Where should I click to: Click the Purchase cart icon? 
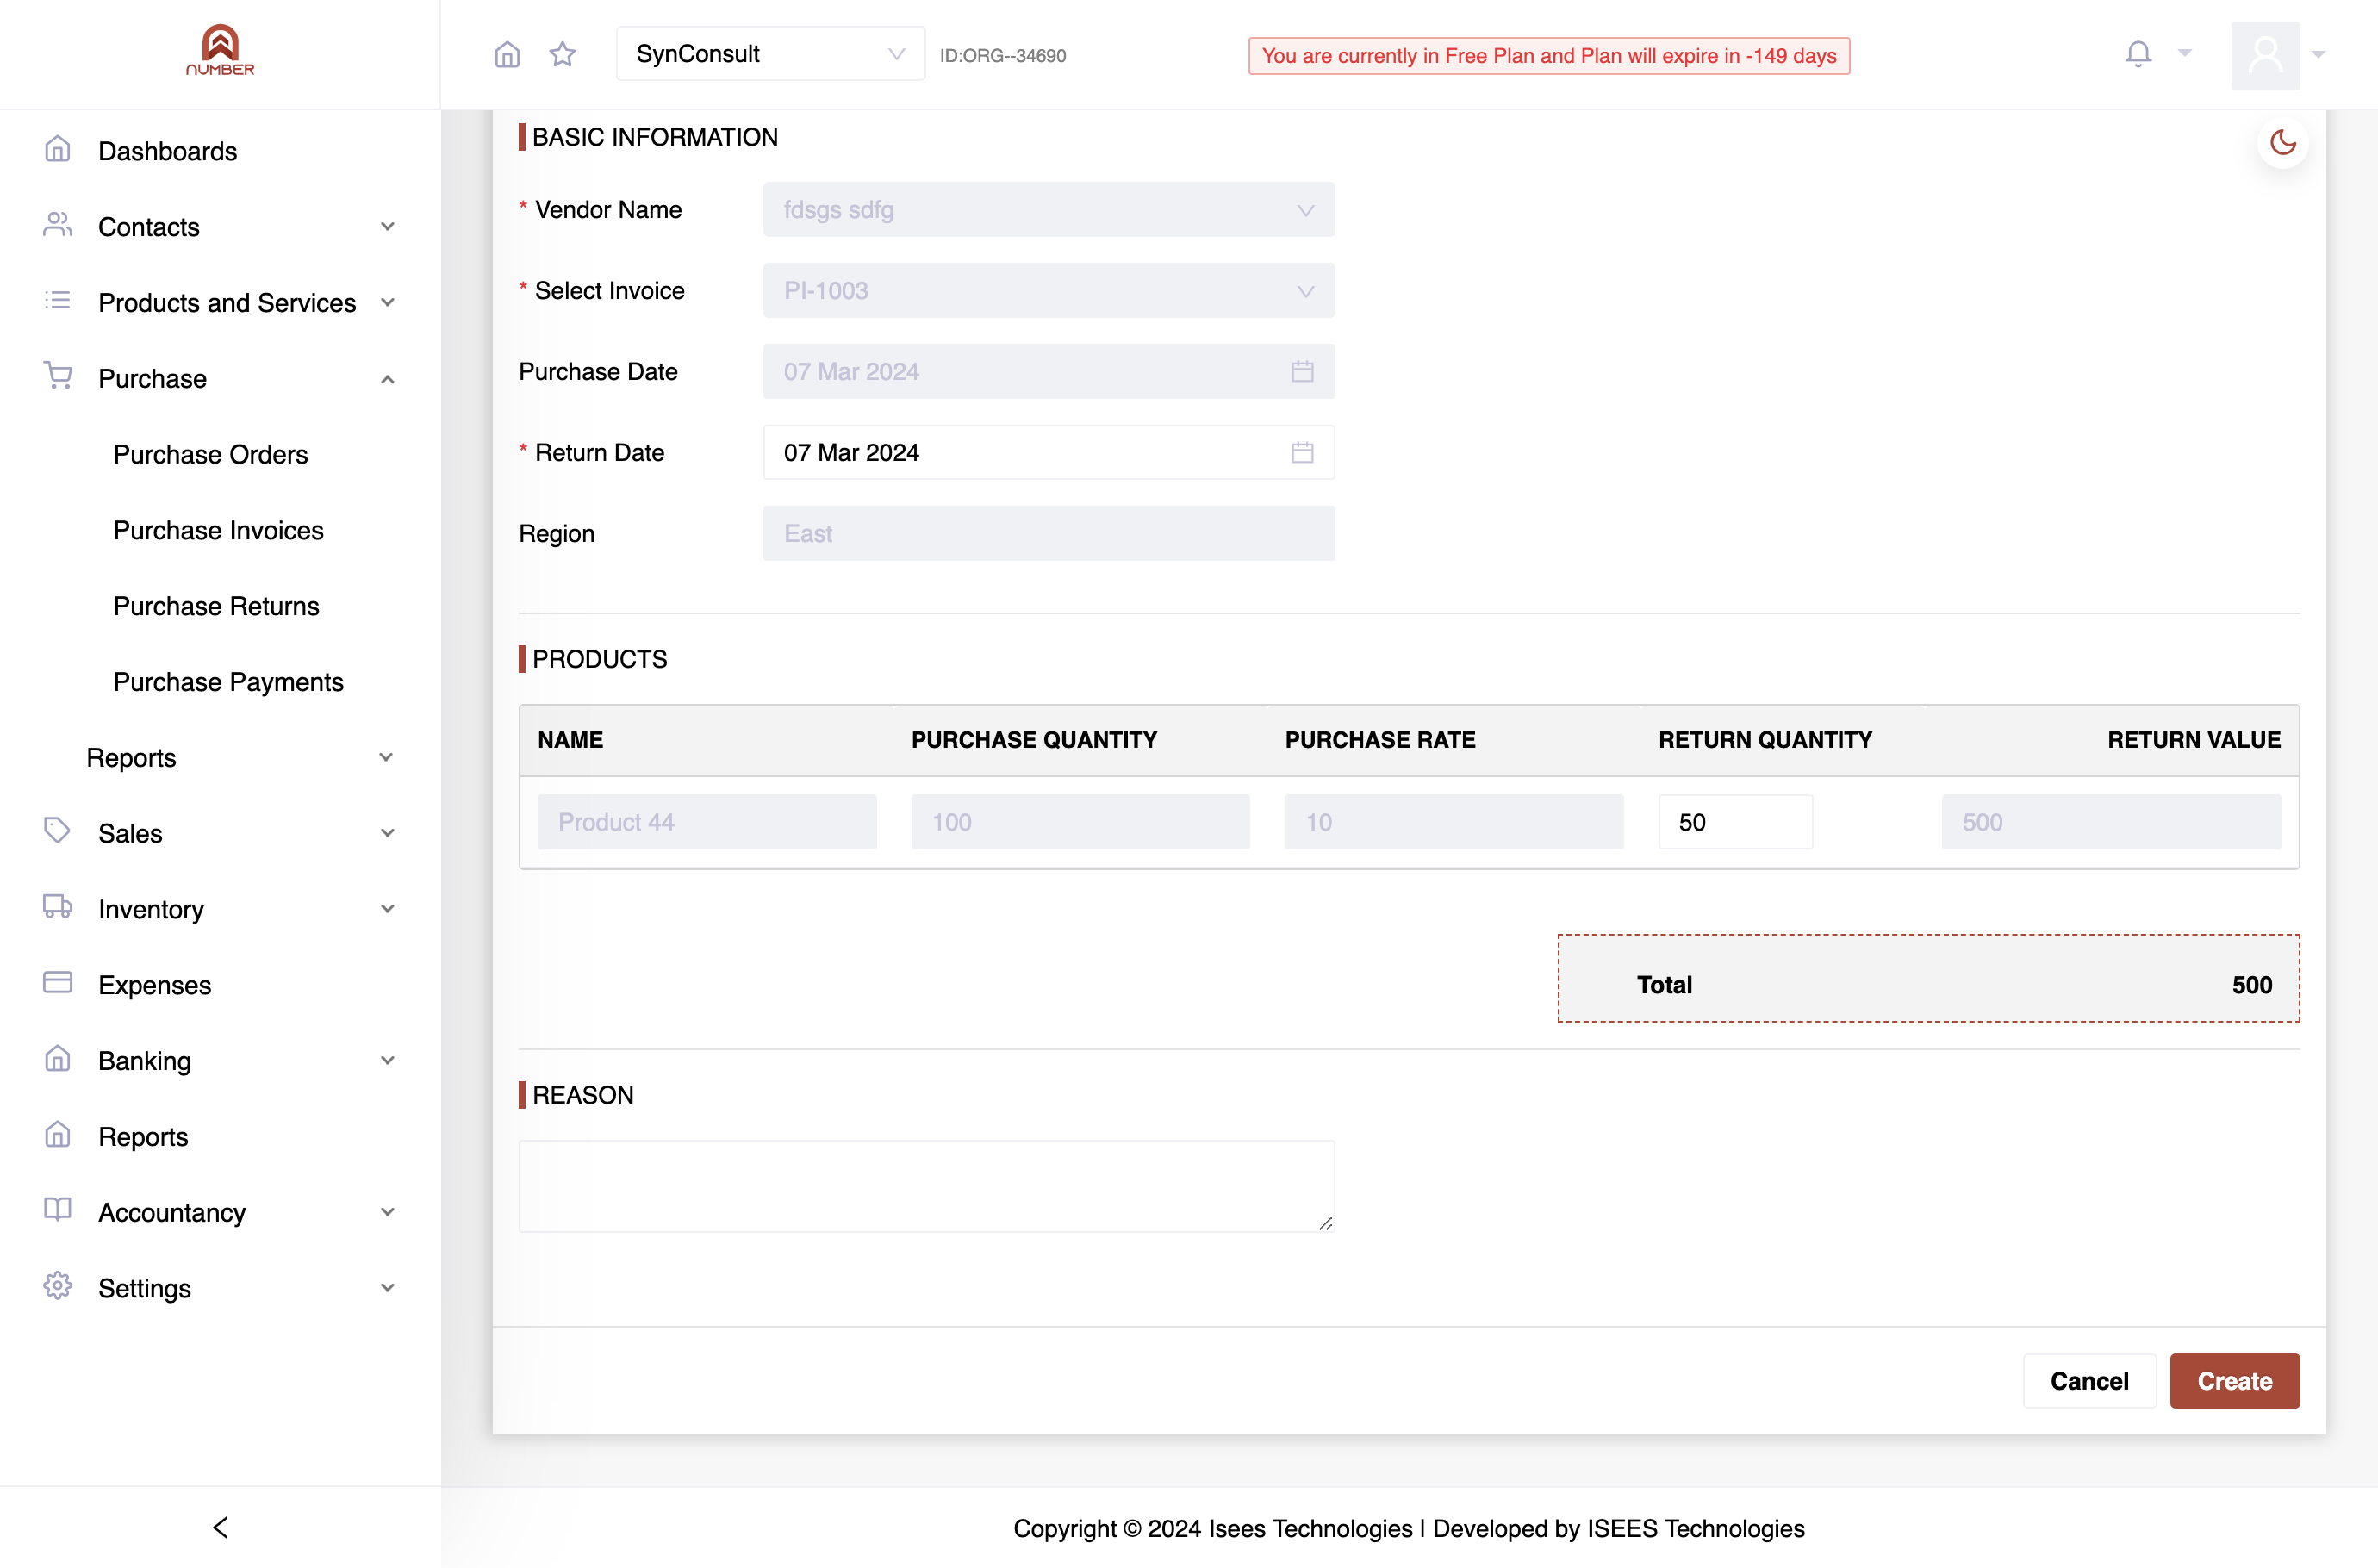point(58,376)
